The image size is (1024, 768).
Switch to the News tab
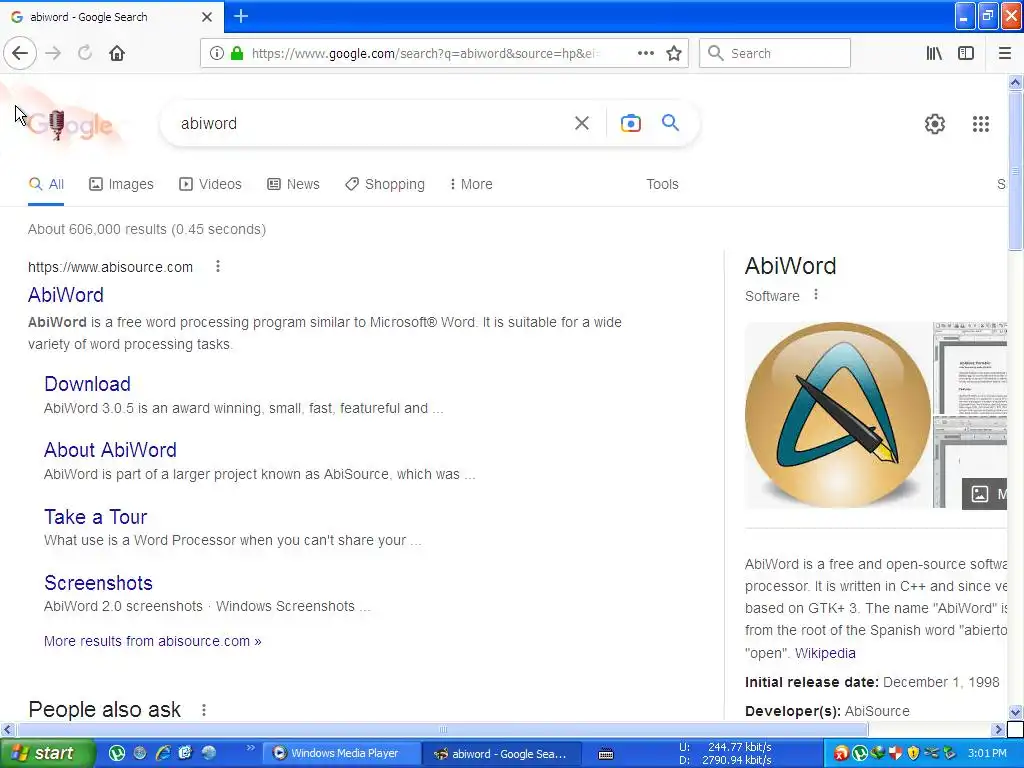coord(293,184)
